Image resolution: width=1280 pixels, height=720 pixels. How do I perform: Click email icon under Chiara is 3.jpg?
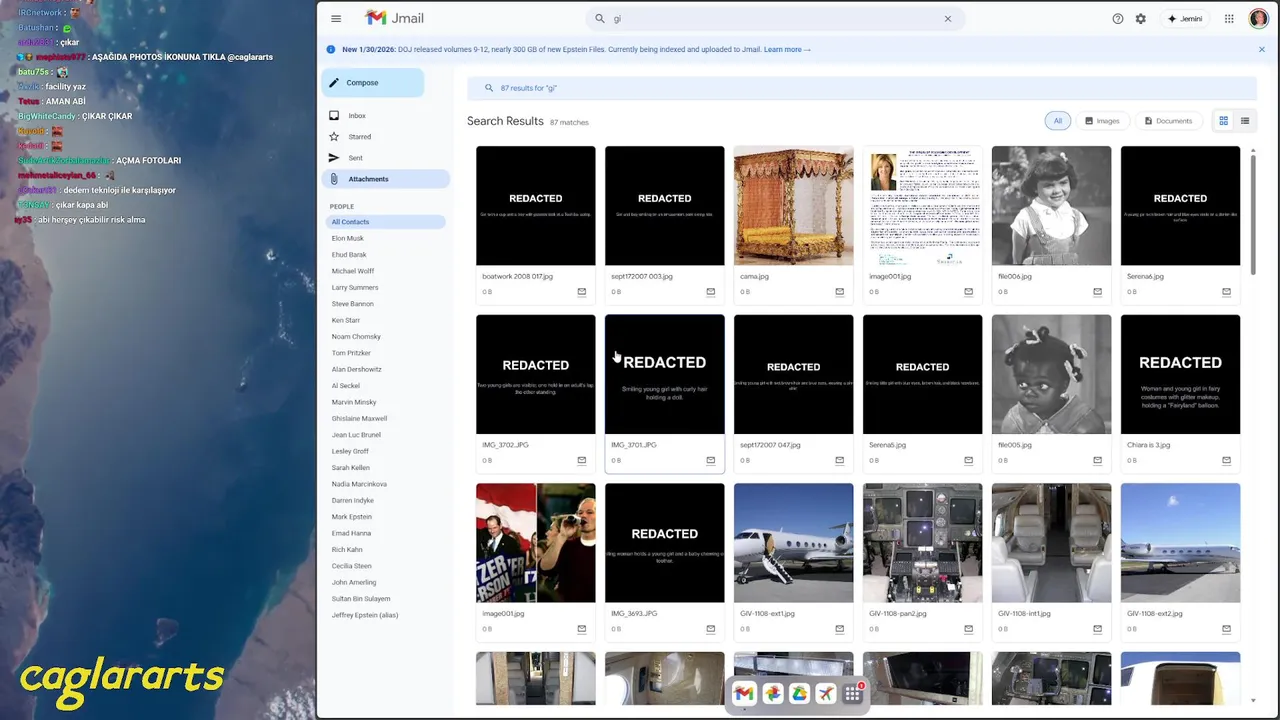click(1226, 461)
